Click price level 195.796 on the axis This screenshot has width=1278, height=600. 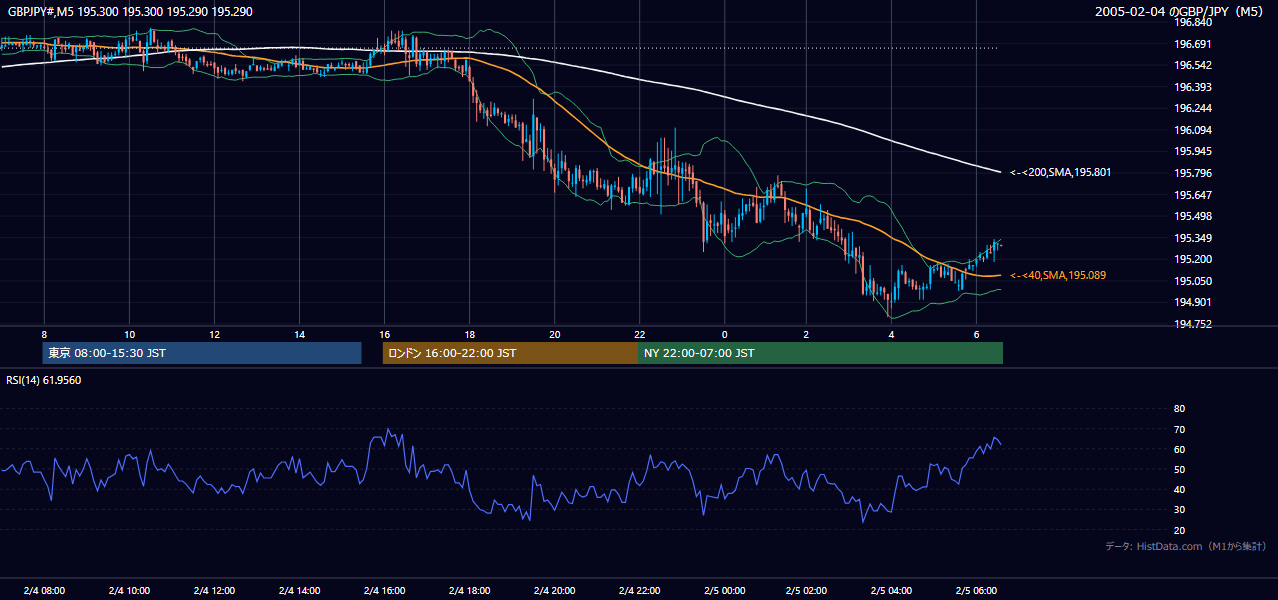(1193, 173)
